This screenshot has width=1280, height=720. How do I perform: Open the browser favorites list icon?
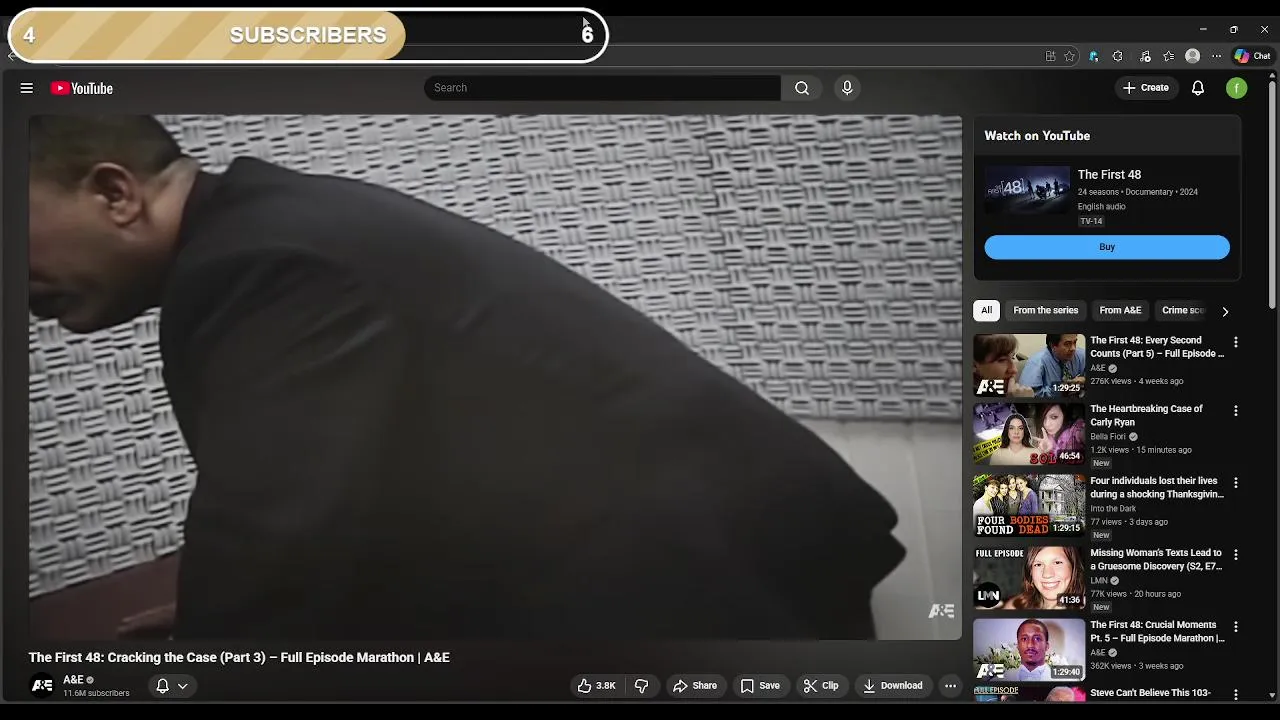click(1169, 56)
